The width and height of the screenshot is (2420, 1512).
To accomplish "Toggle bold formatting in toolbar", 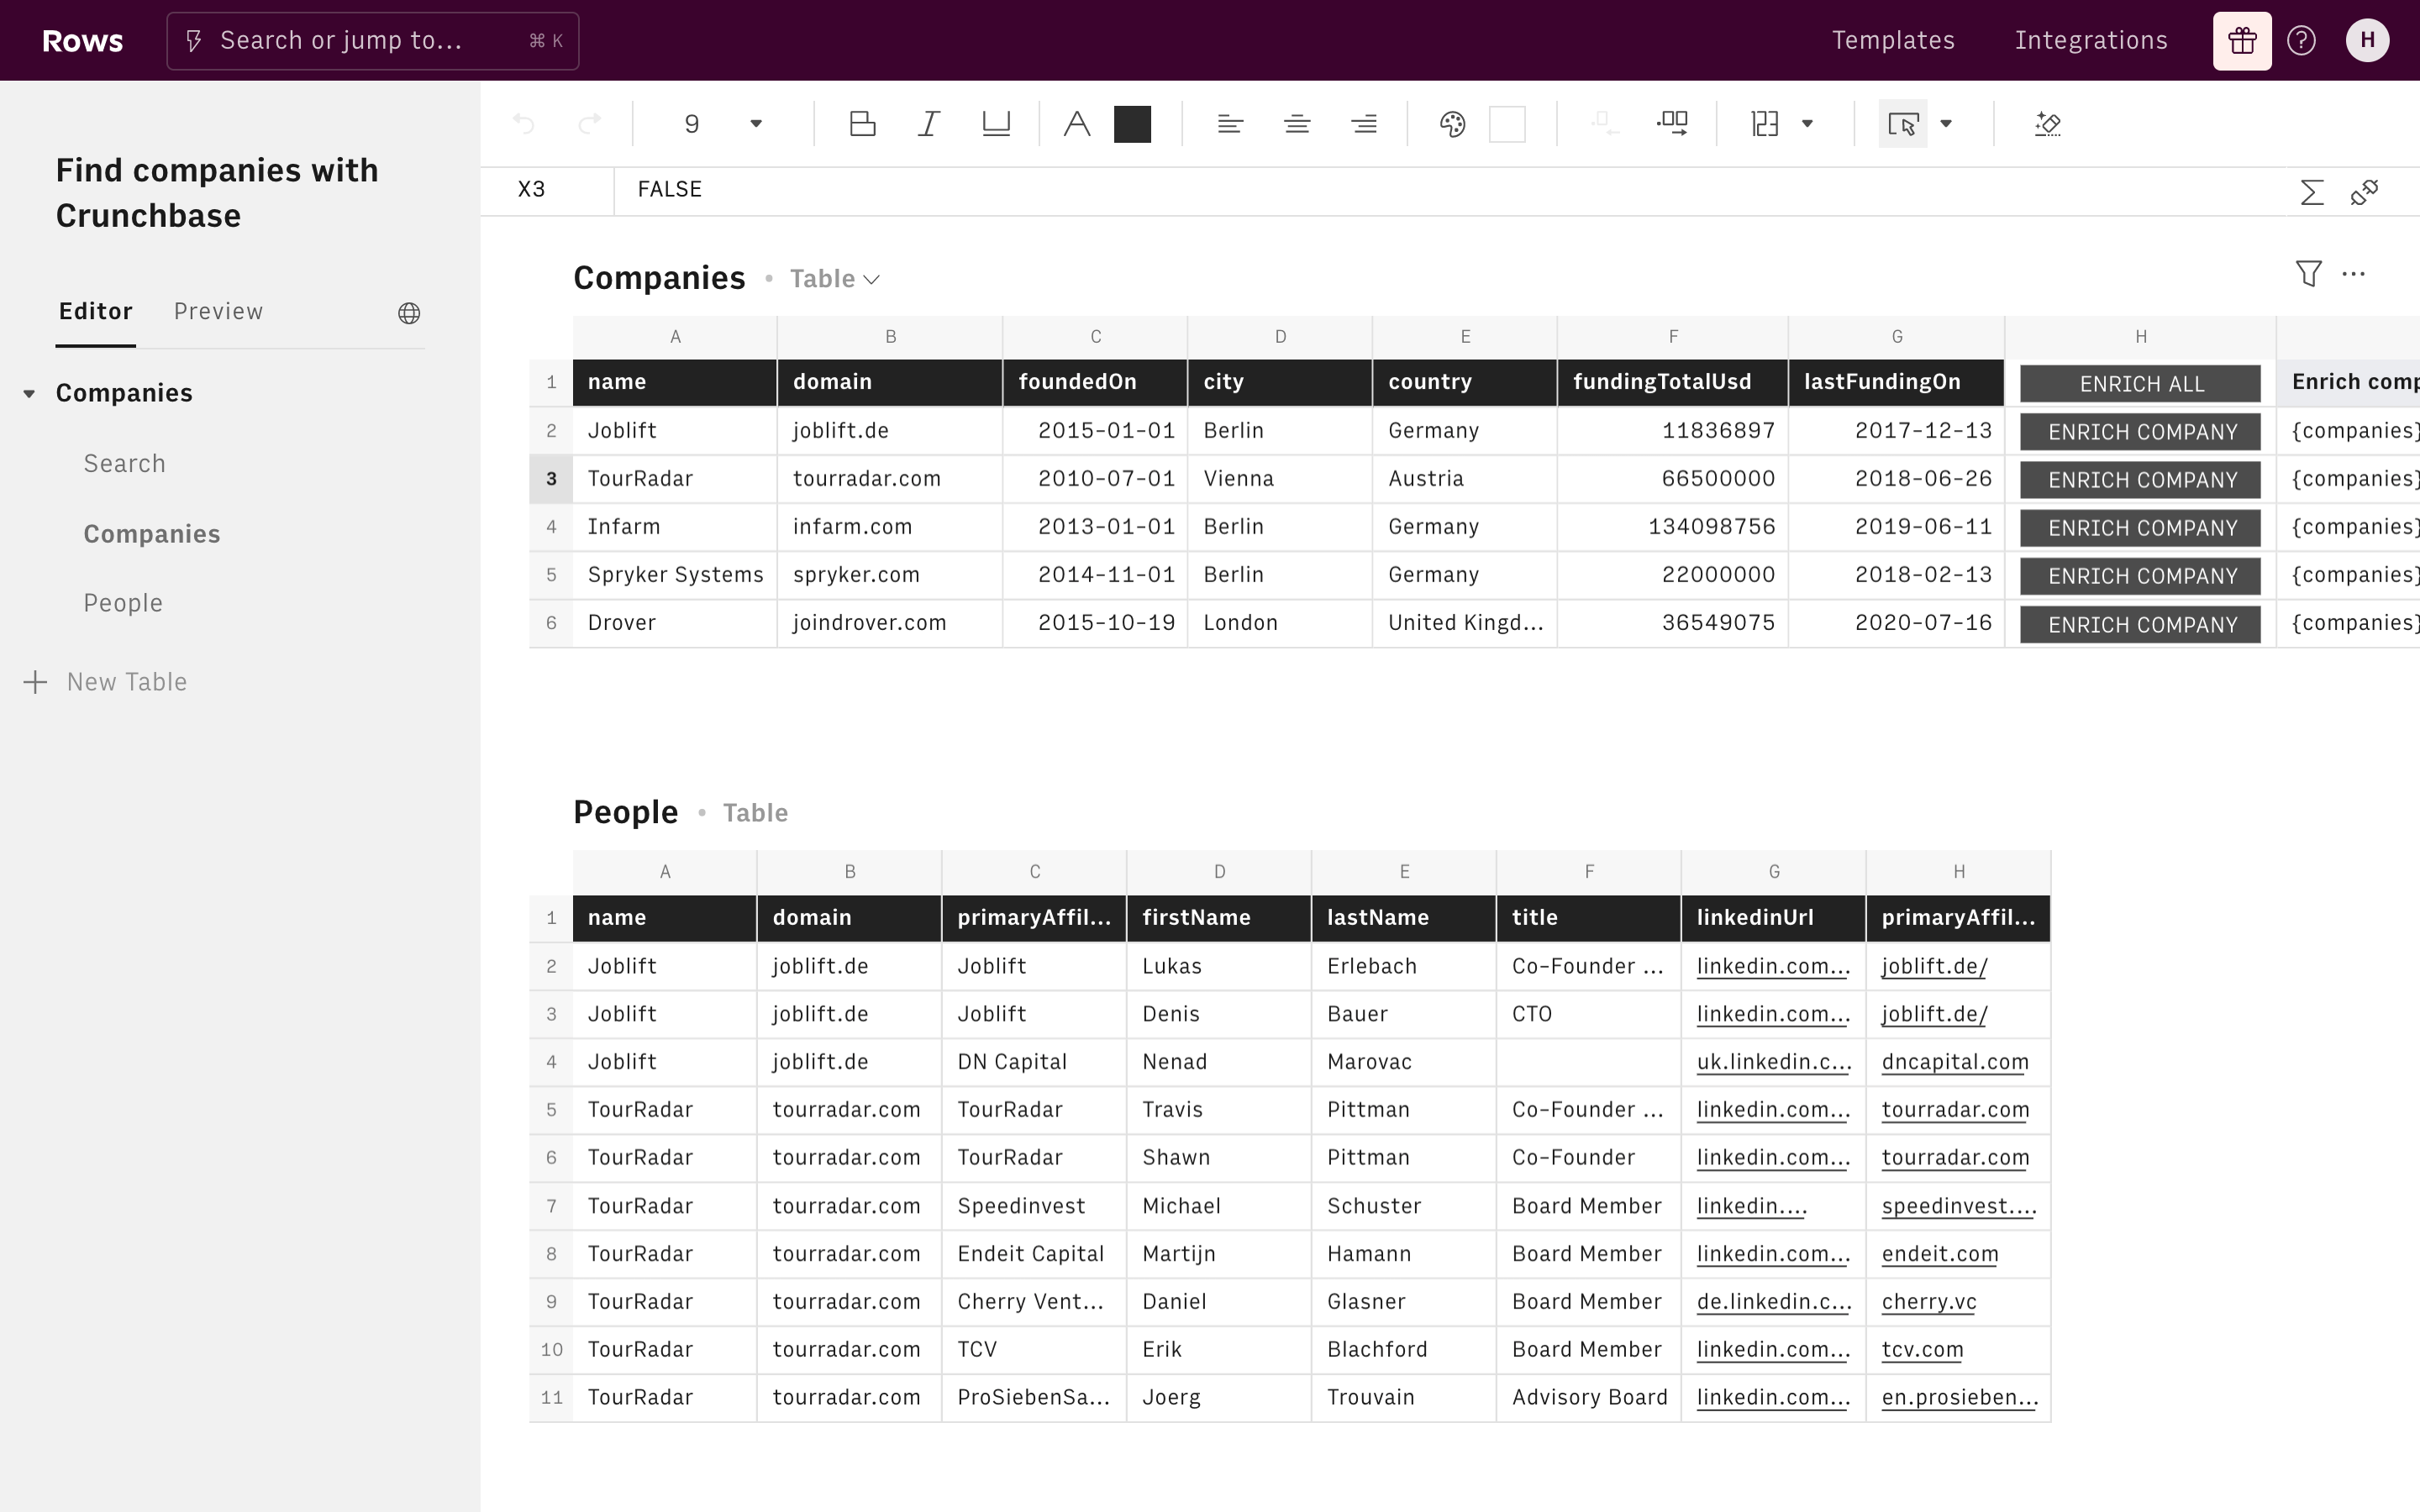I will [862, 124].
